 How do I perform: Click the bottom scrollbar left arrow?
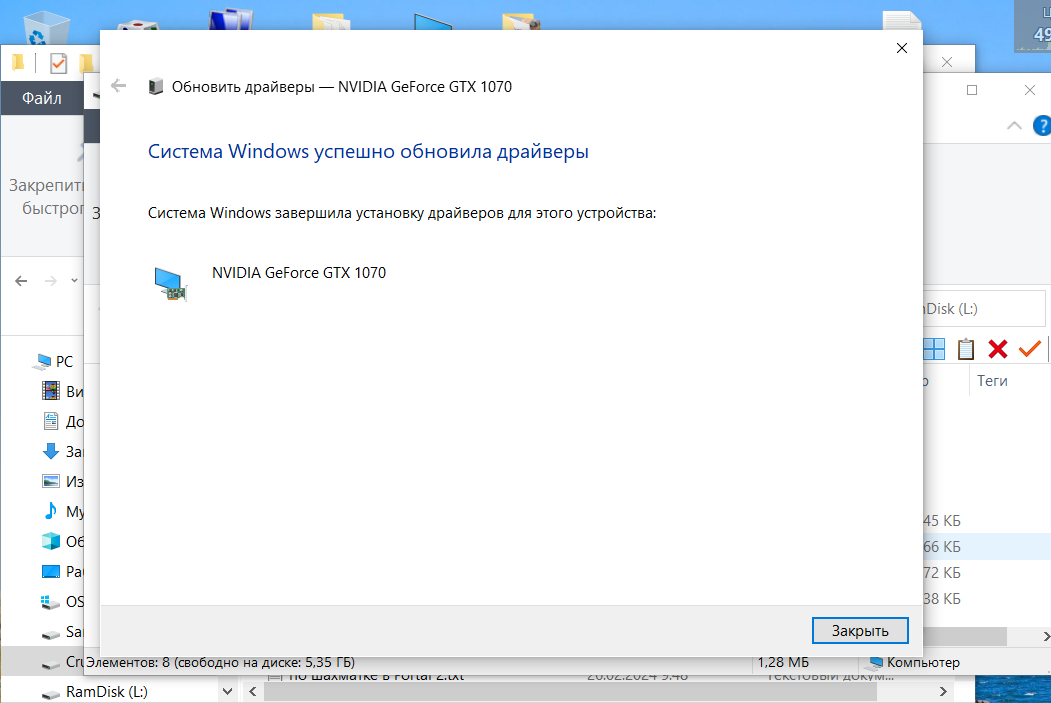tap(253, 691)
